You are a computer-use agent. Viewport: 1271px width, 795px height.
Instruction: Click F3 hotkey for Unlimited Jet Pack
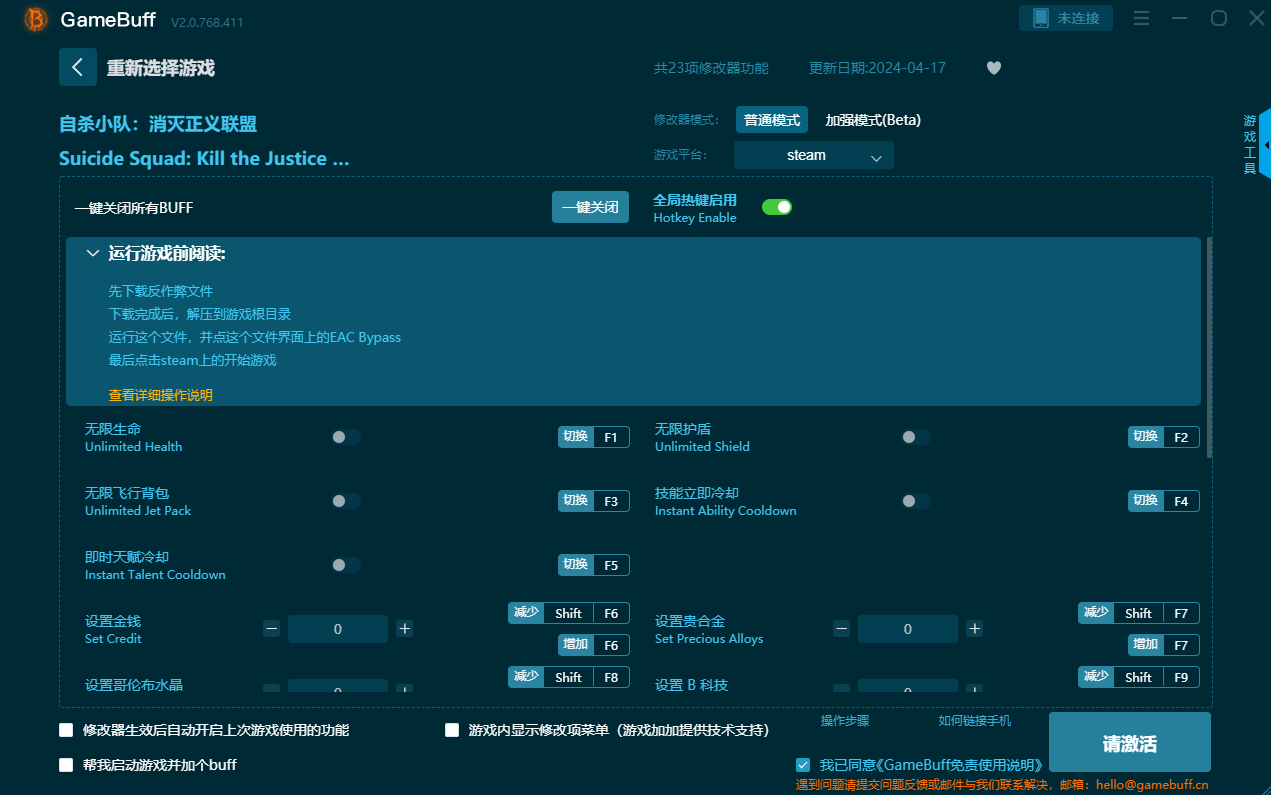[594, 501]
